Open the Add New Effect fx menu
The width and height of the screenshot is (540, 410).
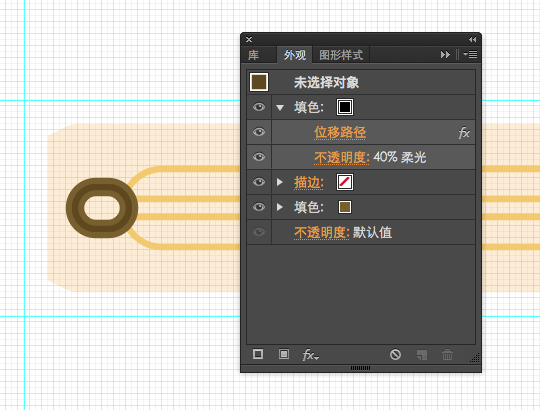coord(311,355)
